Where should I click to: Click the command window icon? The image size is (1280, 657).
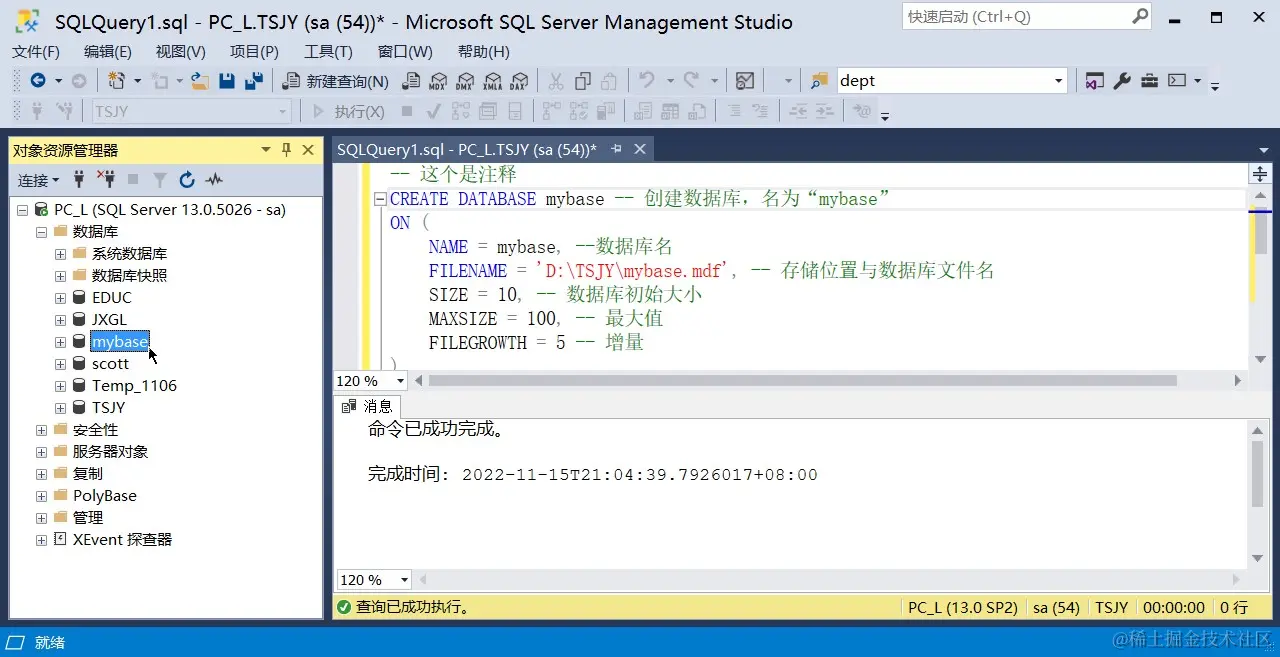point(1177,81)
